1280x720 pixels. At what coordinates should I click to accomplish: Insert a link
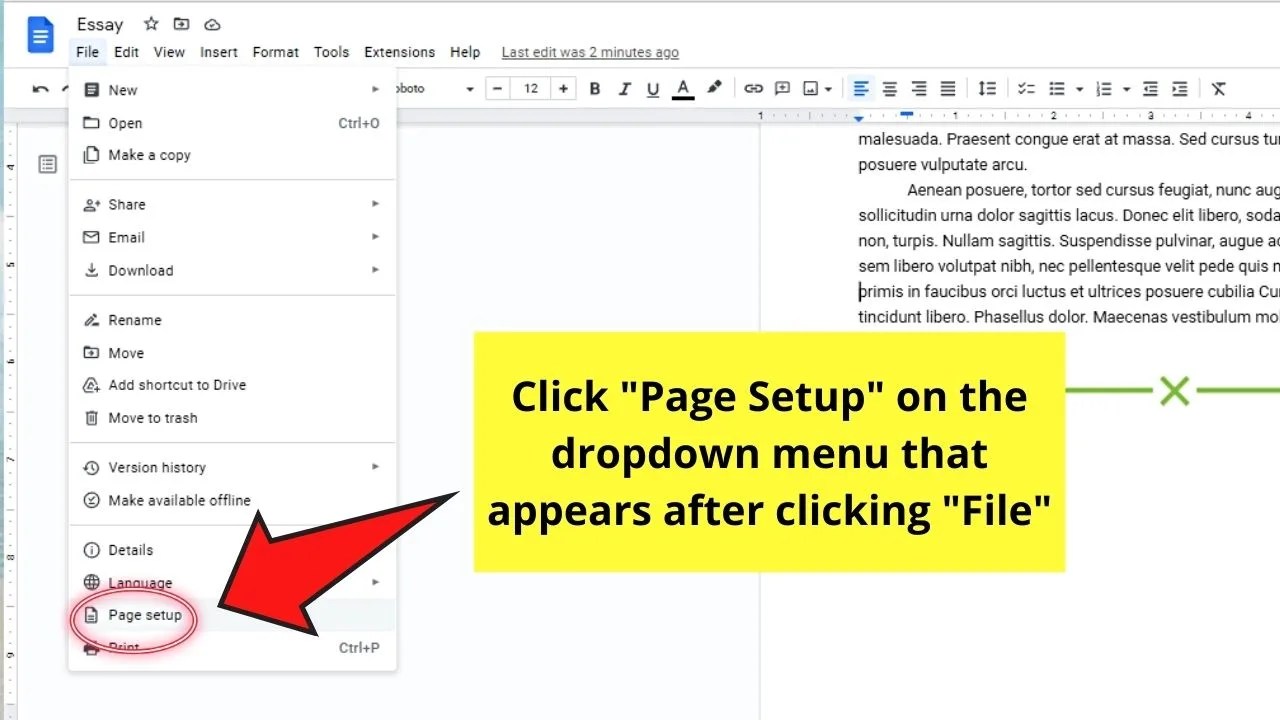(753, 88)
